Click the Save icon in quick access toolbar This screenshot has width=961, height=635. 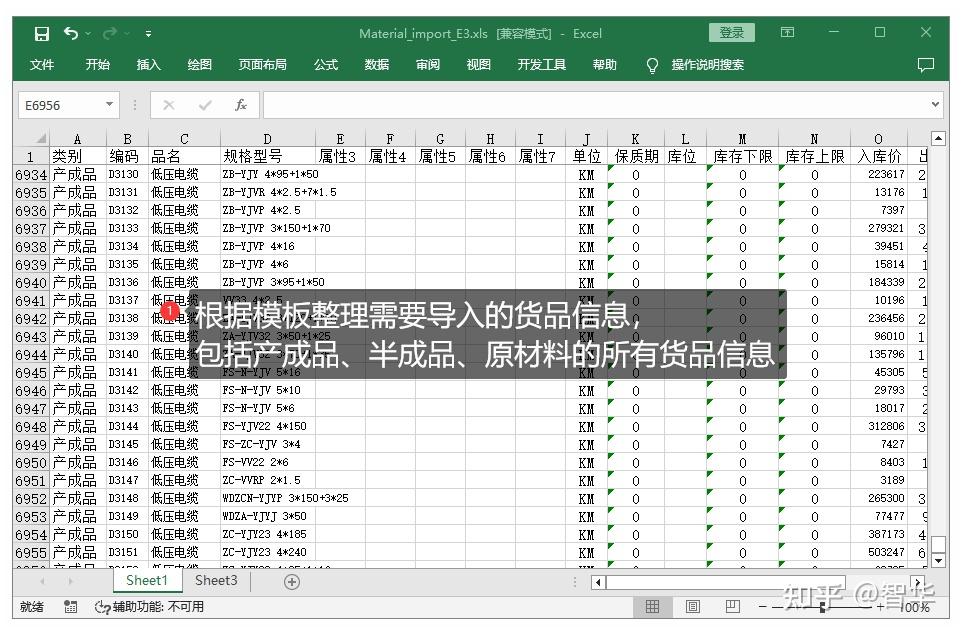(40, 33)
